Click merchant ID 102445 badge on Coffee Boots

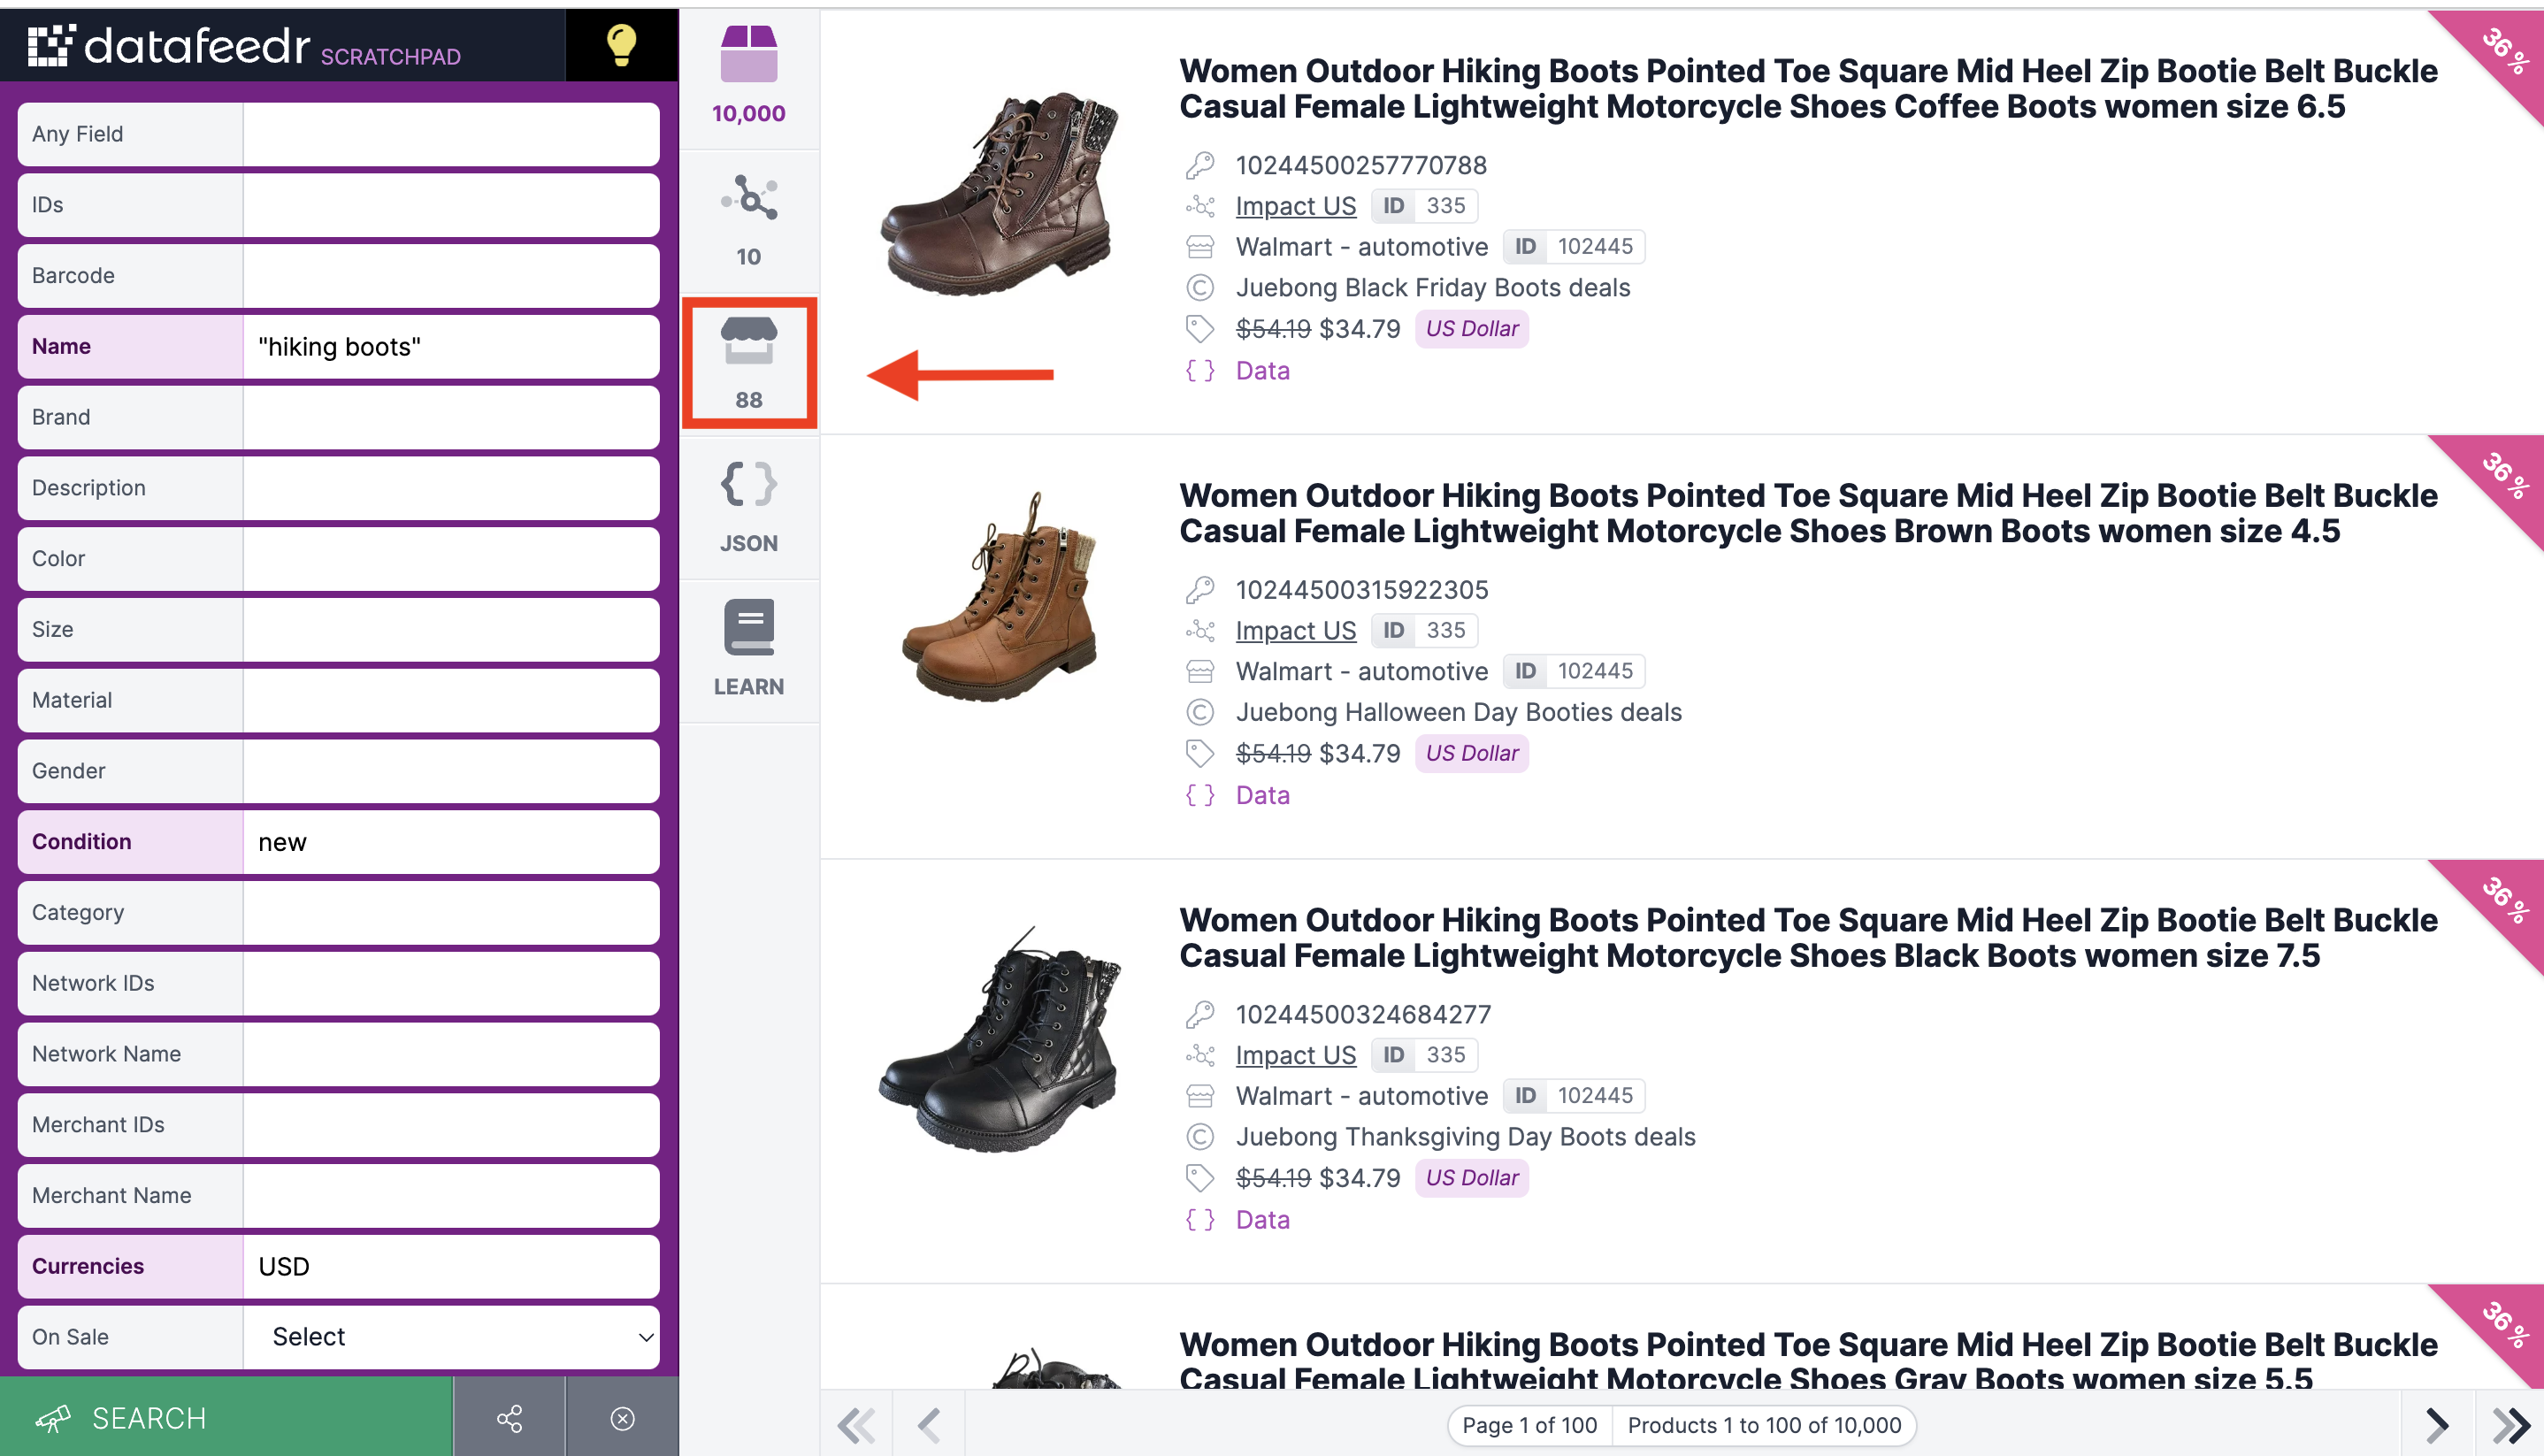(1573, 247)
